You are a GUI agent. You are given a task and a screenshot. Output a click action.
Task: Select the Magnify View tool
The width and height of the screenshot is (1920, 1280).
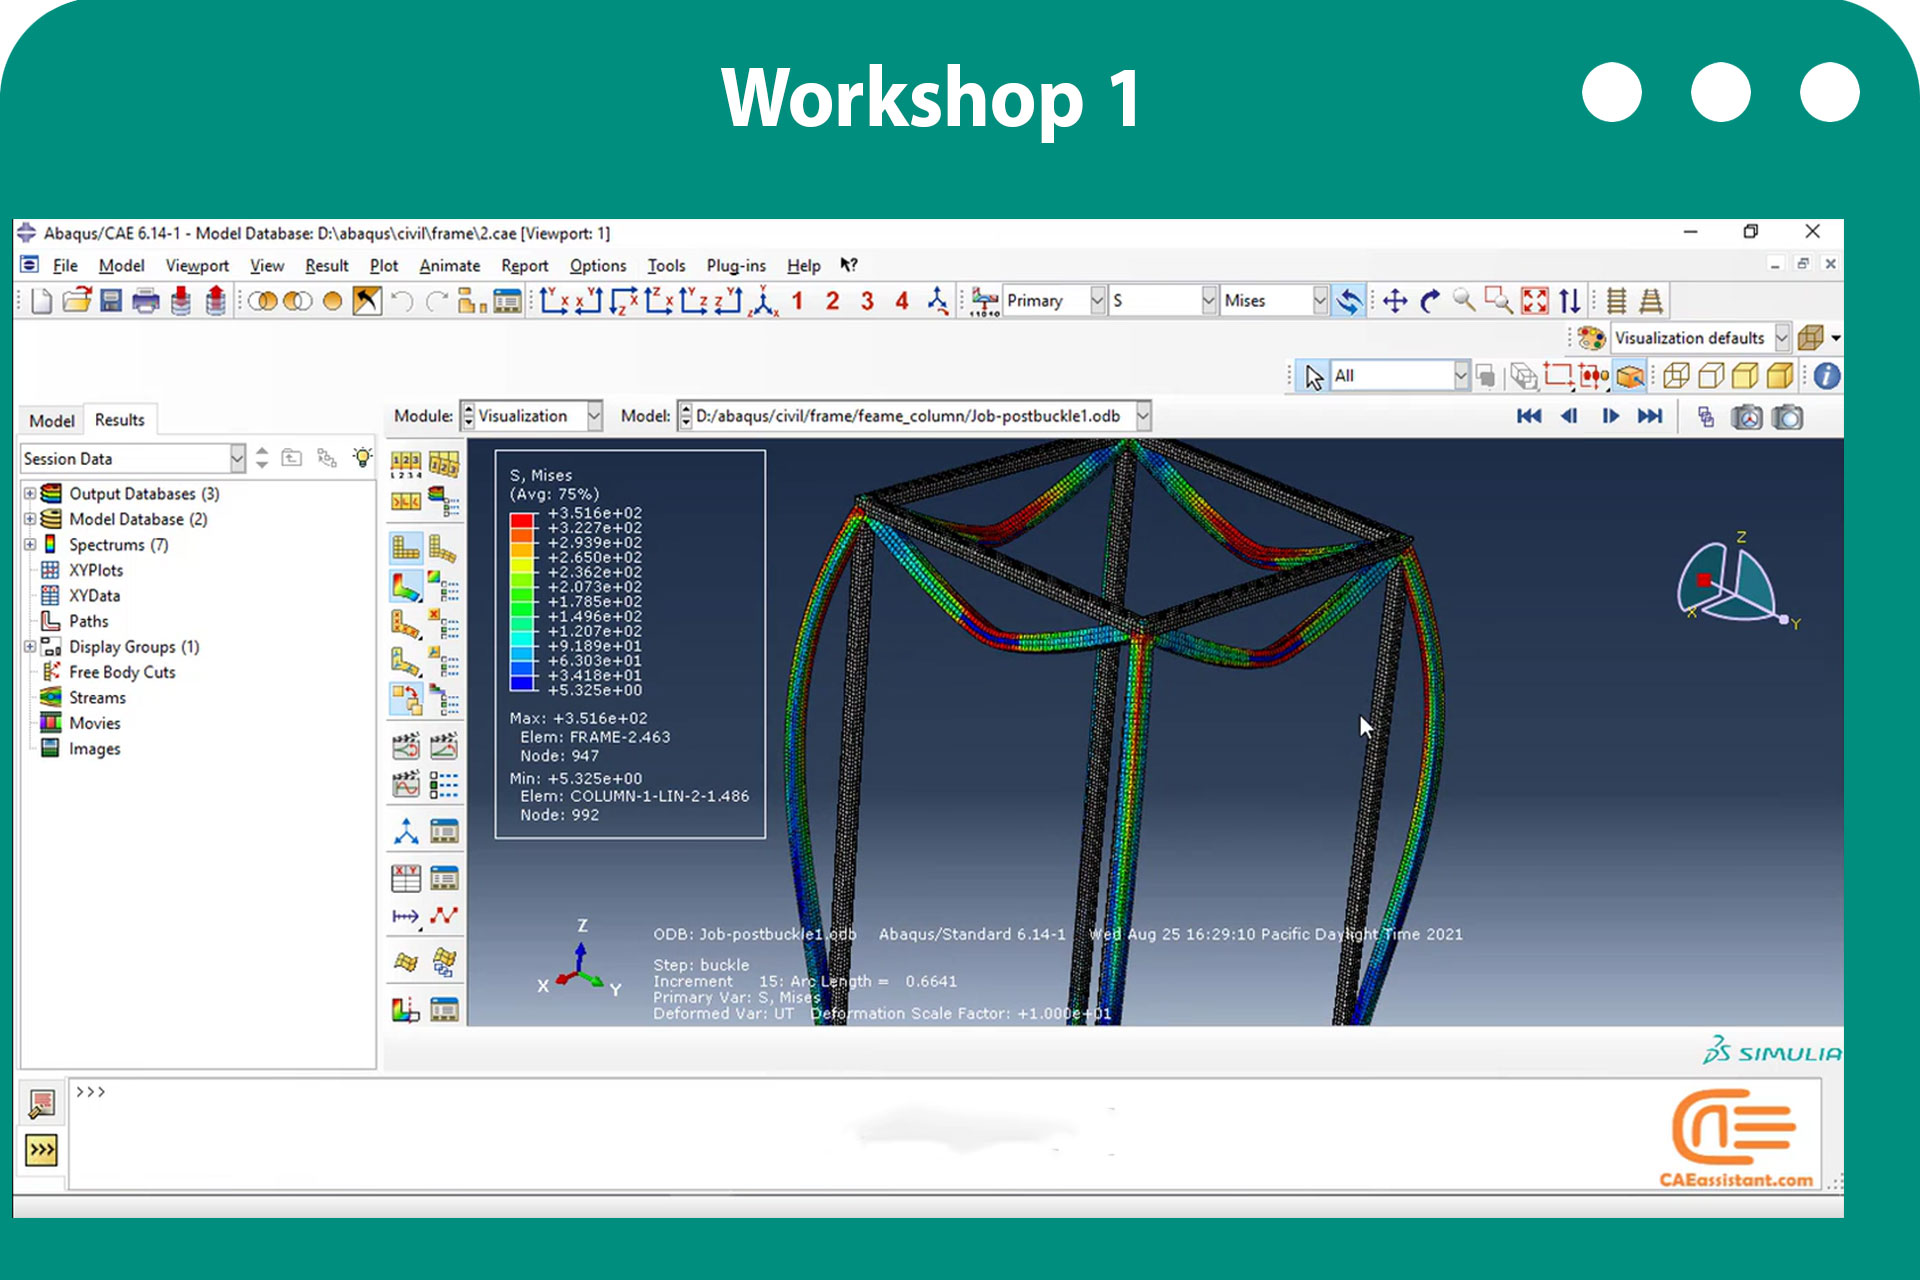pos(1464,300)
